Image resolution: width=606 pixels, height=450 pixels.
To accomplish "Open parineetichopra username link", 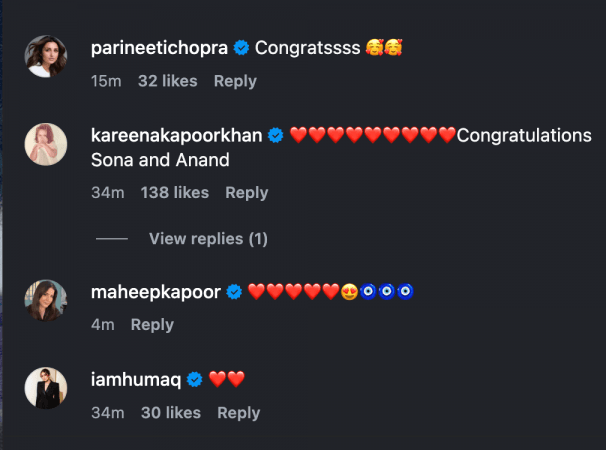I will pyautogui.click(x=159, y=48).
